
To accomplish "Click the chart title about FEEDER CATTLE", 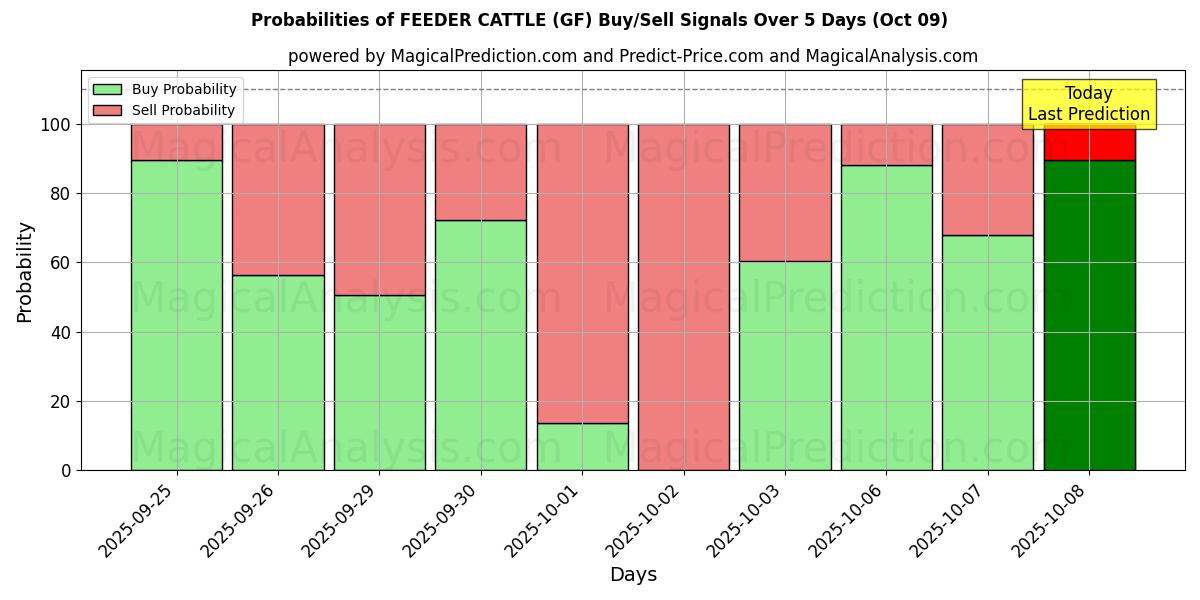I will click(x=599, y=20).
